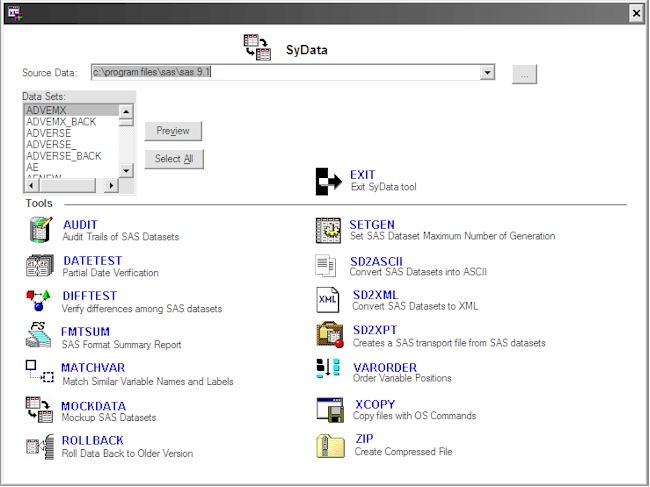
Task: Open the ZIP link
Action: pos(364,439)
